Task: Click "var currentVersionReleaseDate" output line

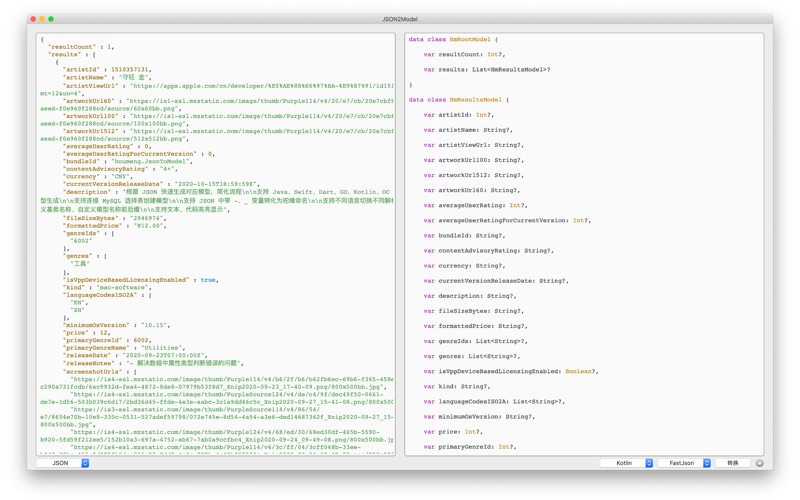Action: tap(496, 281)
